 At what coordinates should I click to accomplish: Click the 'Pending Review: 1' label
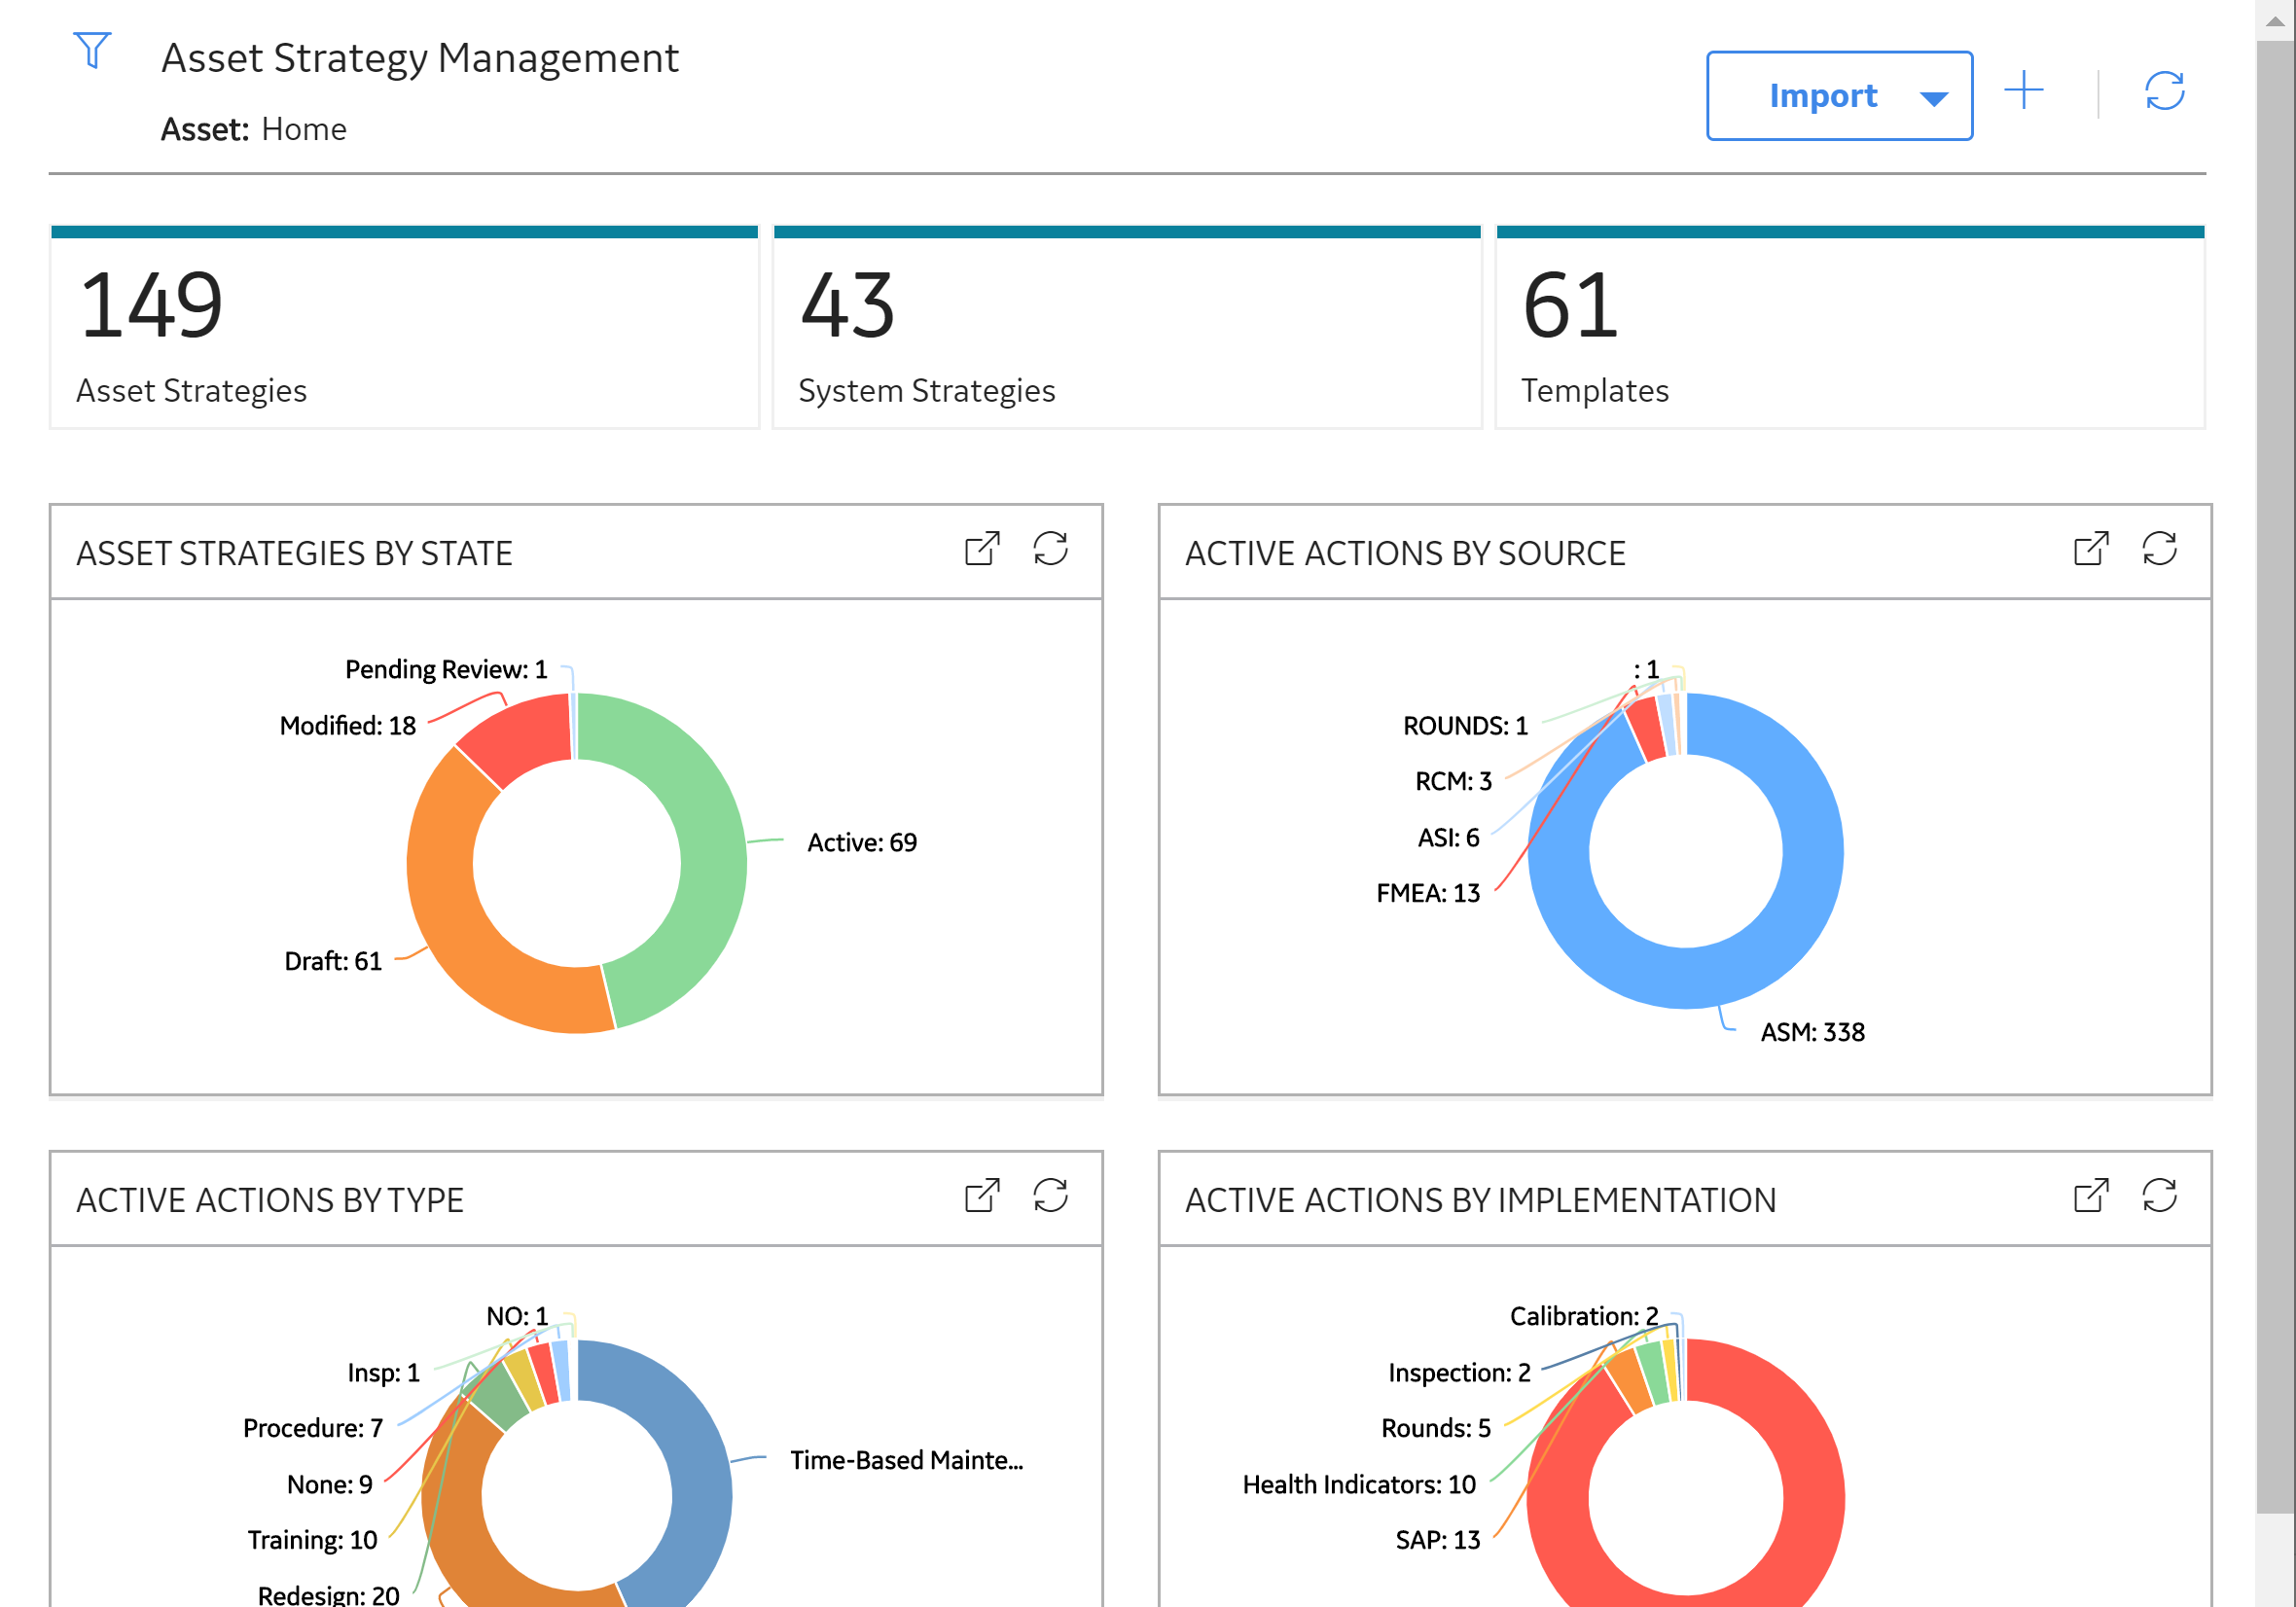(446, 669)
